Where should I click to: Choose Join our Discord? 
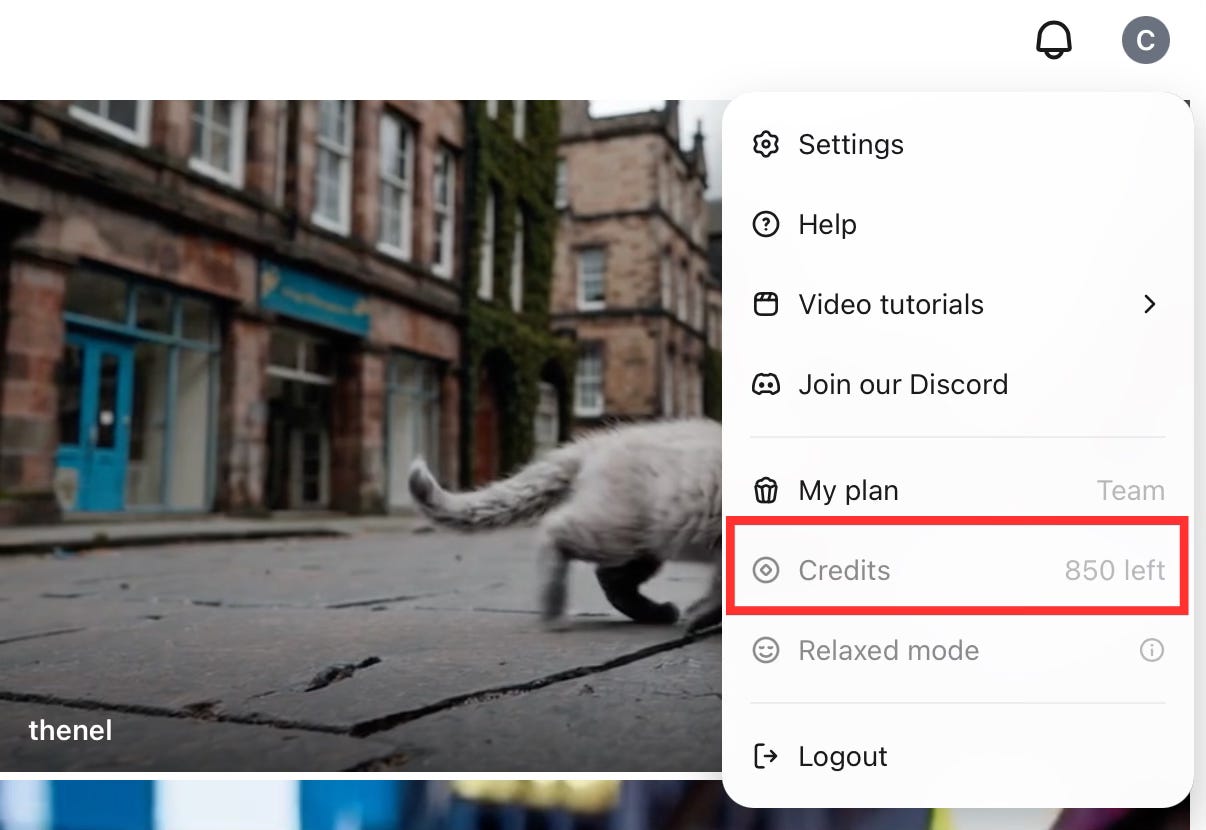coord(958,384)
